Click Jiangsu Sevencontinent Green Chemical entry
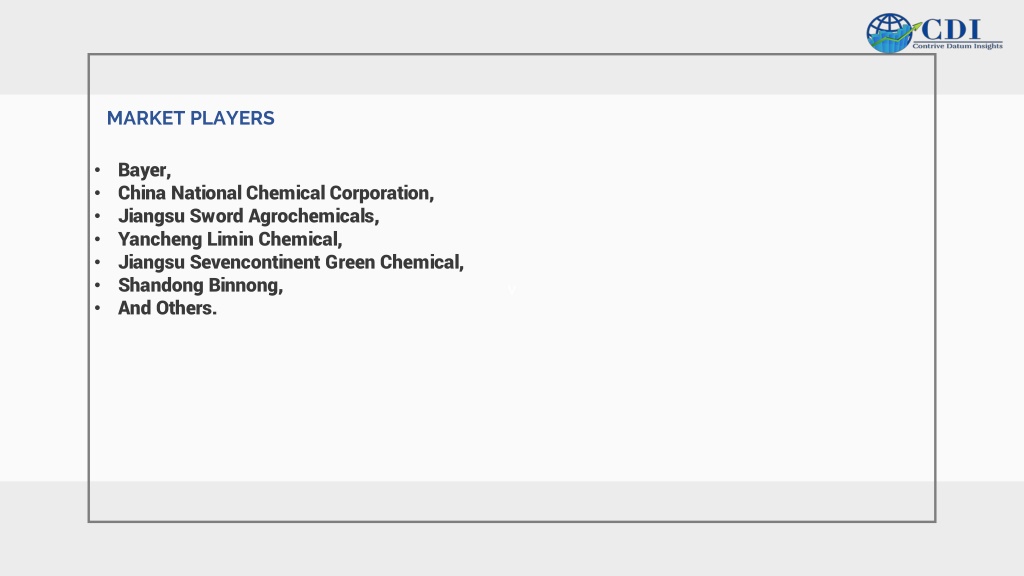This screenshot has width=1024, height=576. (x=291, y=262)
